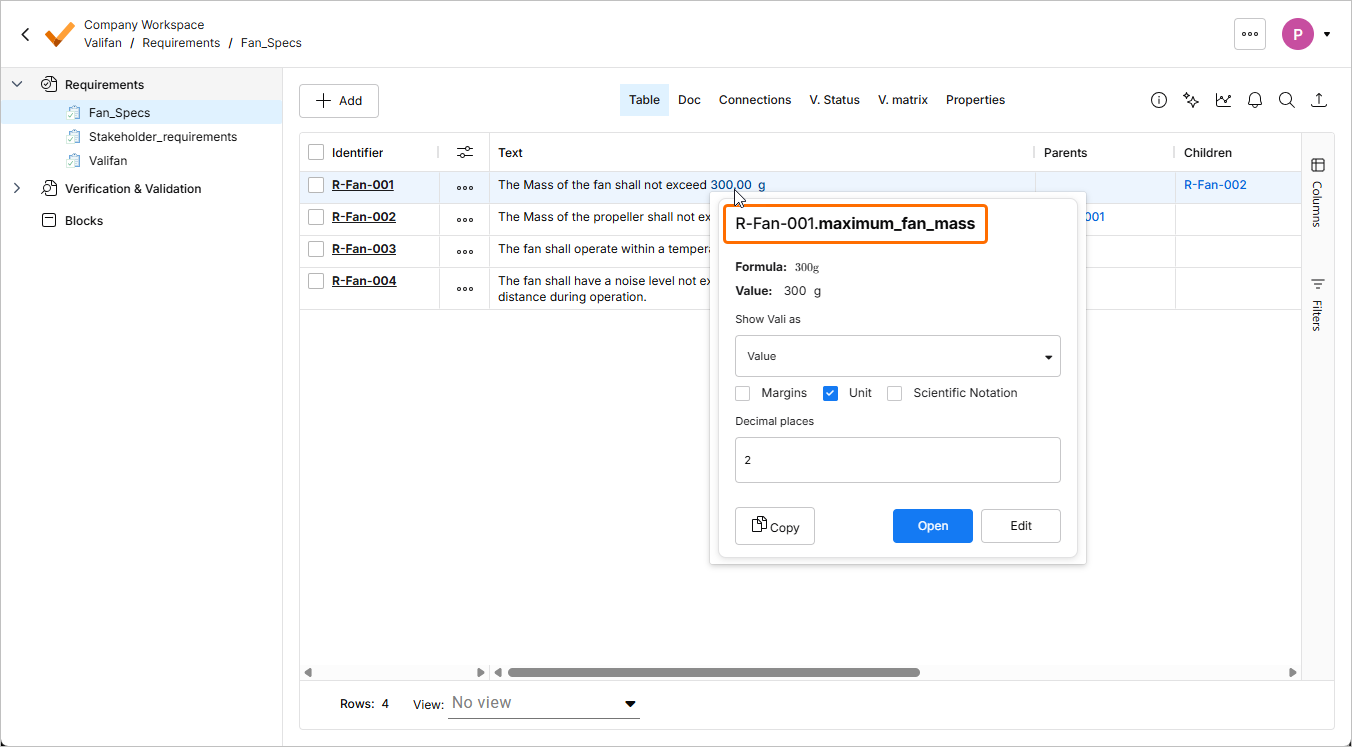Click the notifications bell icon

[x=1255, y=100]
